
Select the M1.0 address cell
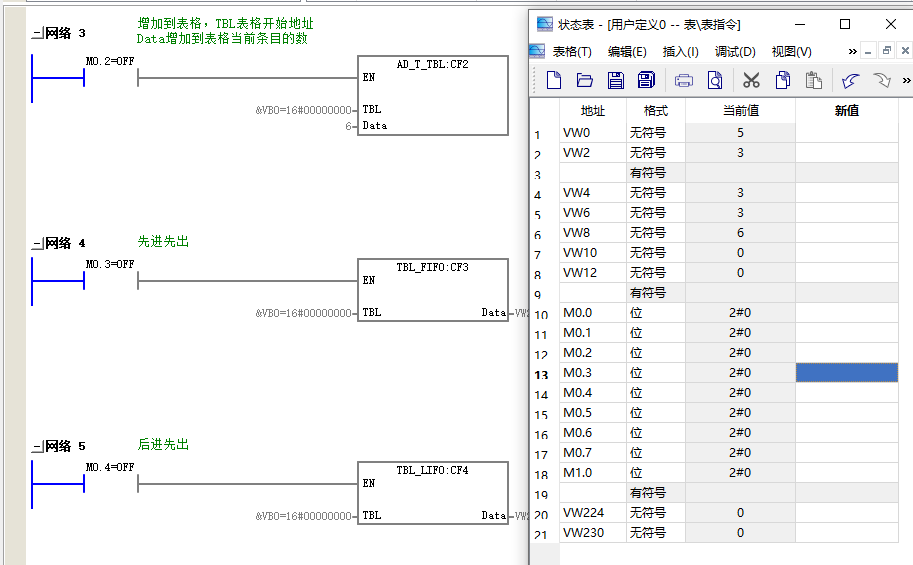tap(593, 473)
